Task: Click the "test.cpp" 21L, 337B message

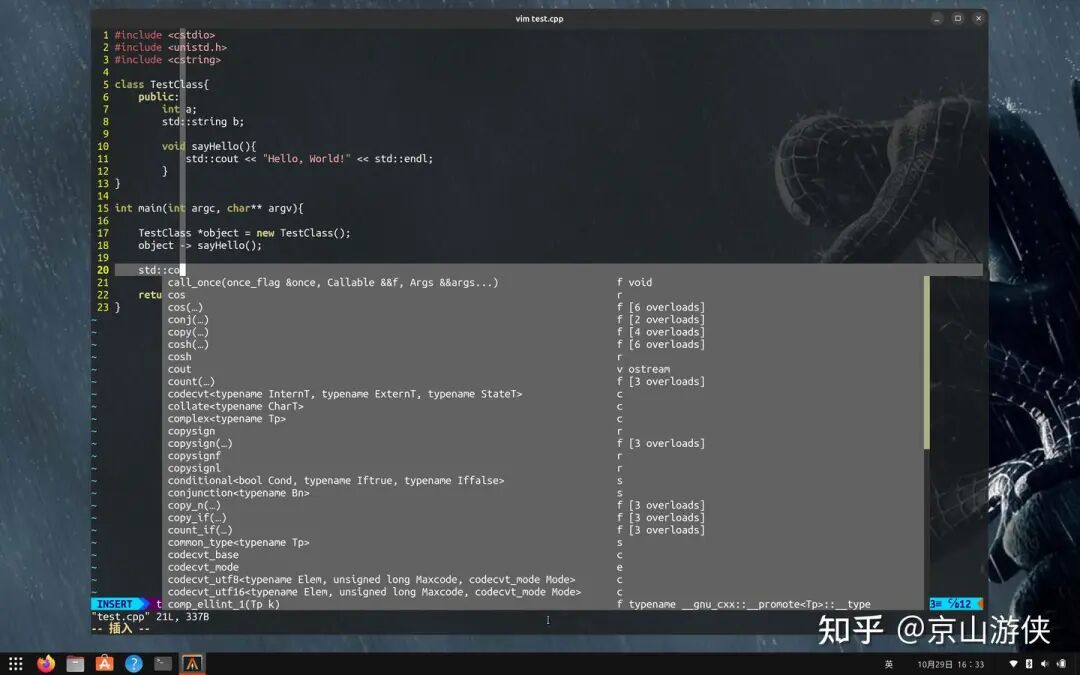Action: coord(150,616)
